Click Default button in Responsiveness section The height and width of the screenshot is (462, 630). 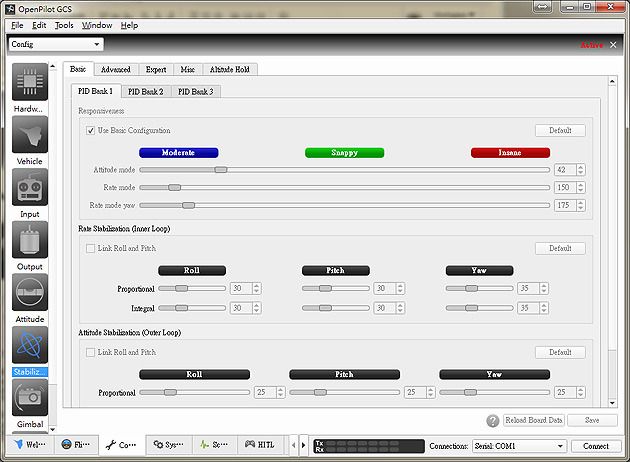tap(560, 131)
